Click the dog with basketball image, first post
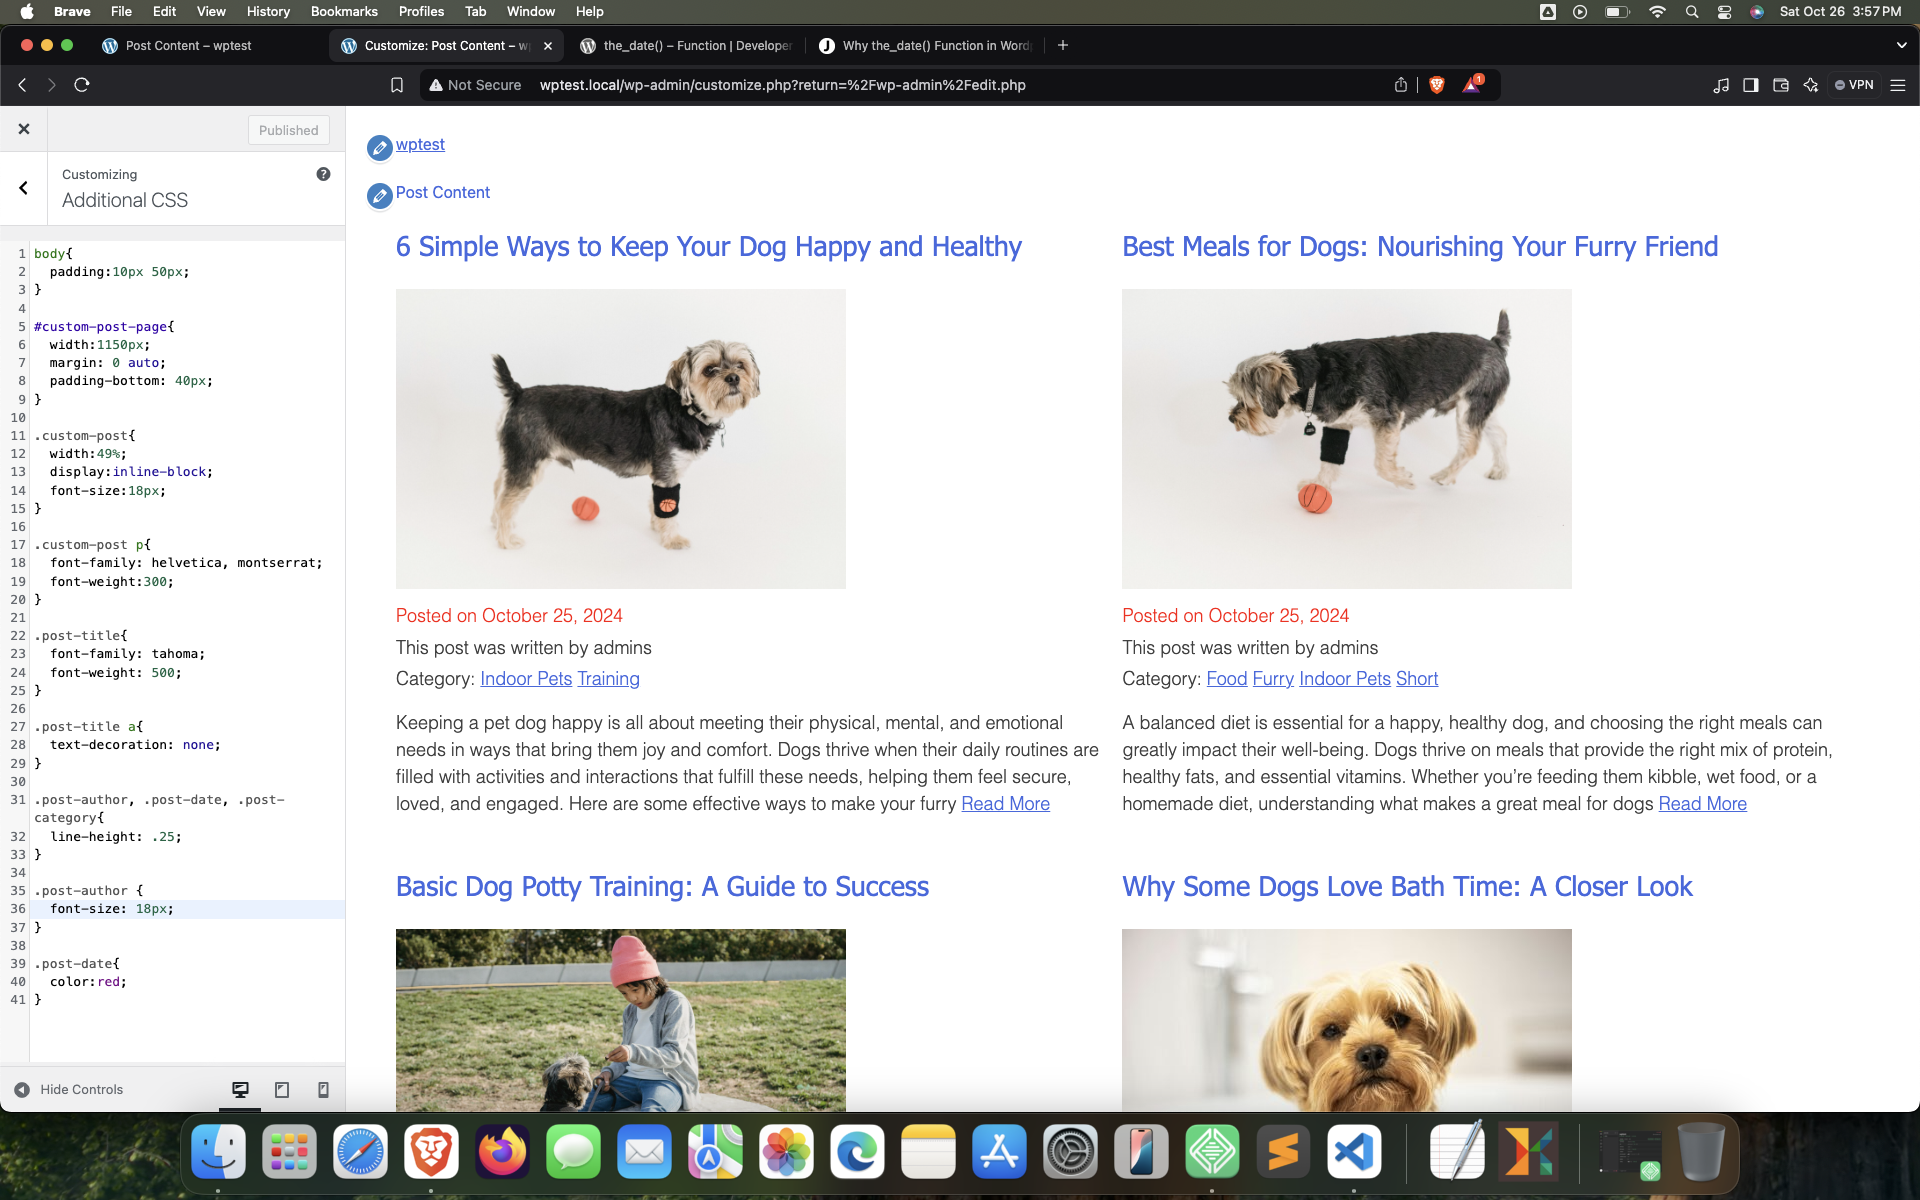This screenshot has height=1200, width=1920. tap(620, 439)
